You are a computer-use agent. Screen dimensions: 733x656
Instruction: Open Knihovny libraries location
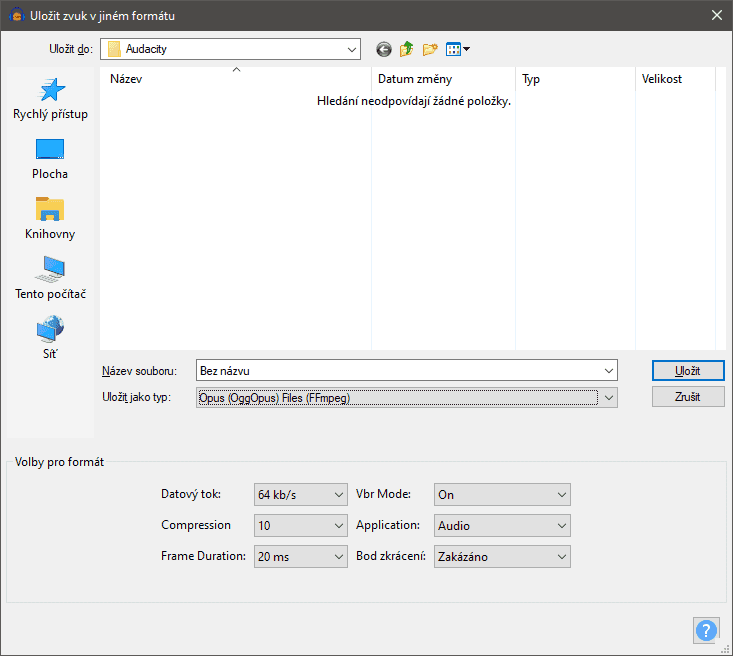coord(50,219)
